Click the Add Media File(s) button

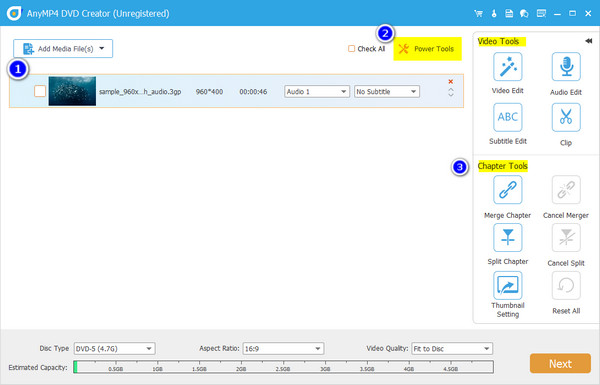click(x=63, y=49)
